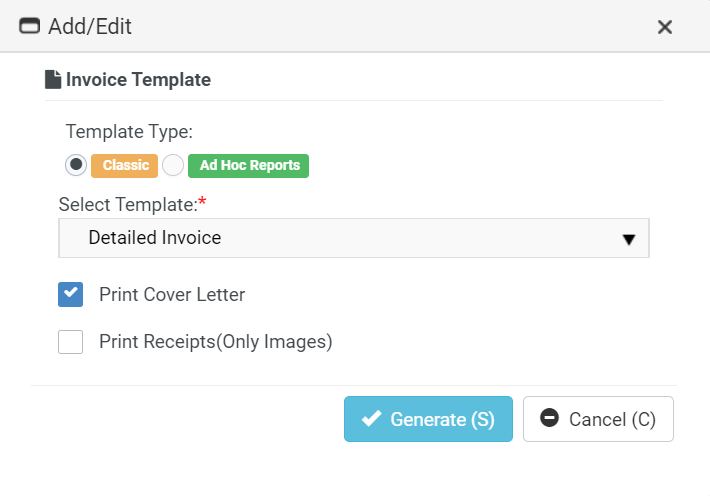Click the green Ad Hoc Reports badge
710x496 pixels.
point(249,166)
